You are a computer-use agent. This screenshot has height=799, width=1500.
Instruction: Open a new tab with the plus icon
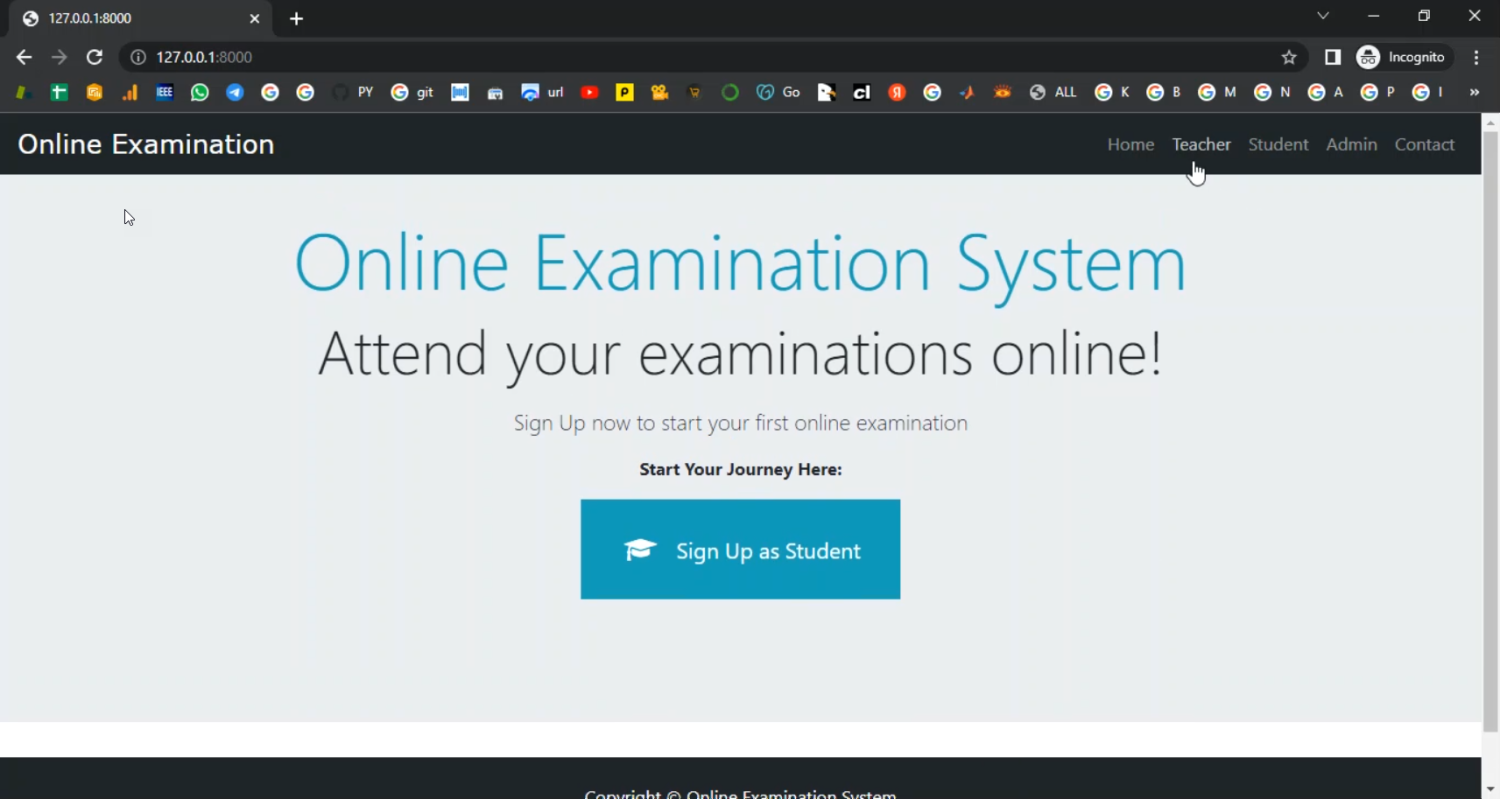tap(296, 18)
